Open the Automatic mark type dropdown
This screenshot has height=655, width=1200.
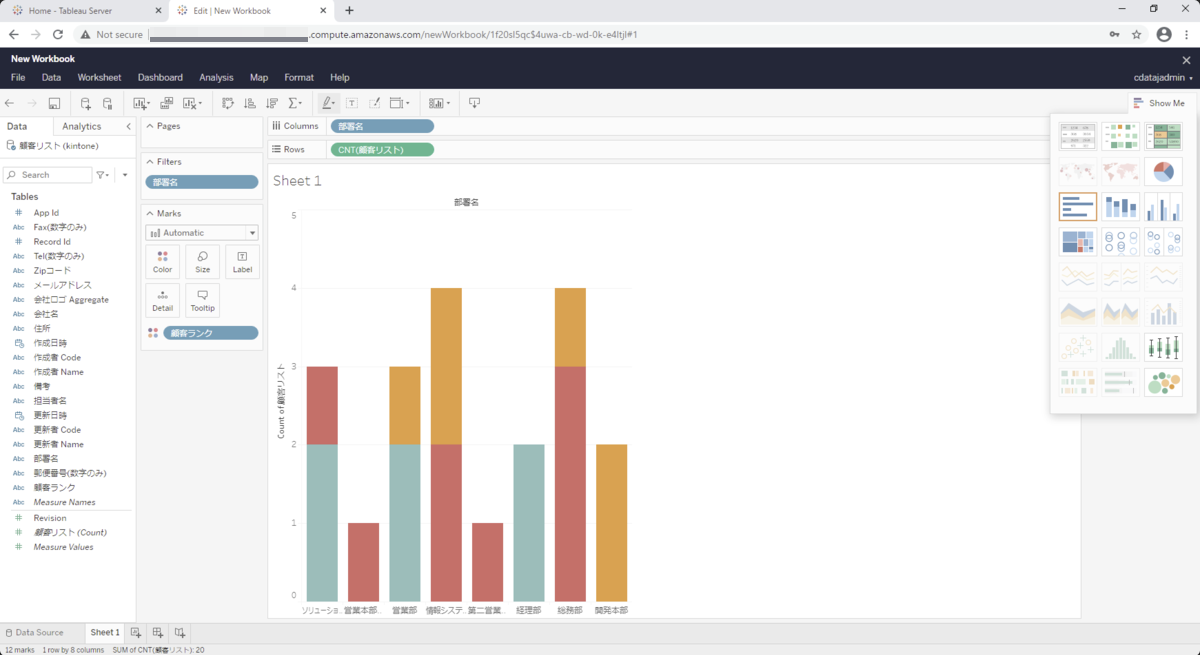point(202,233)
